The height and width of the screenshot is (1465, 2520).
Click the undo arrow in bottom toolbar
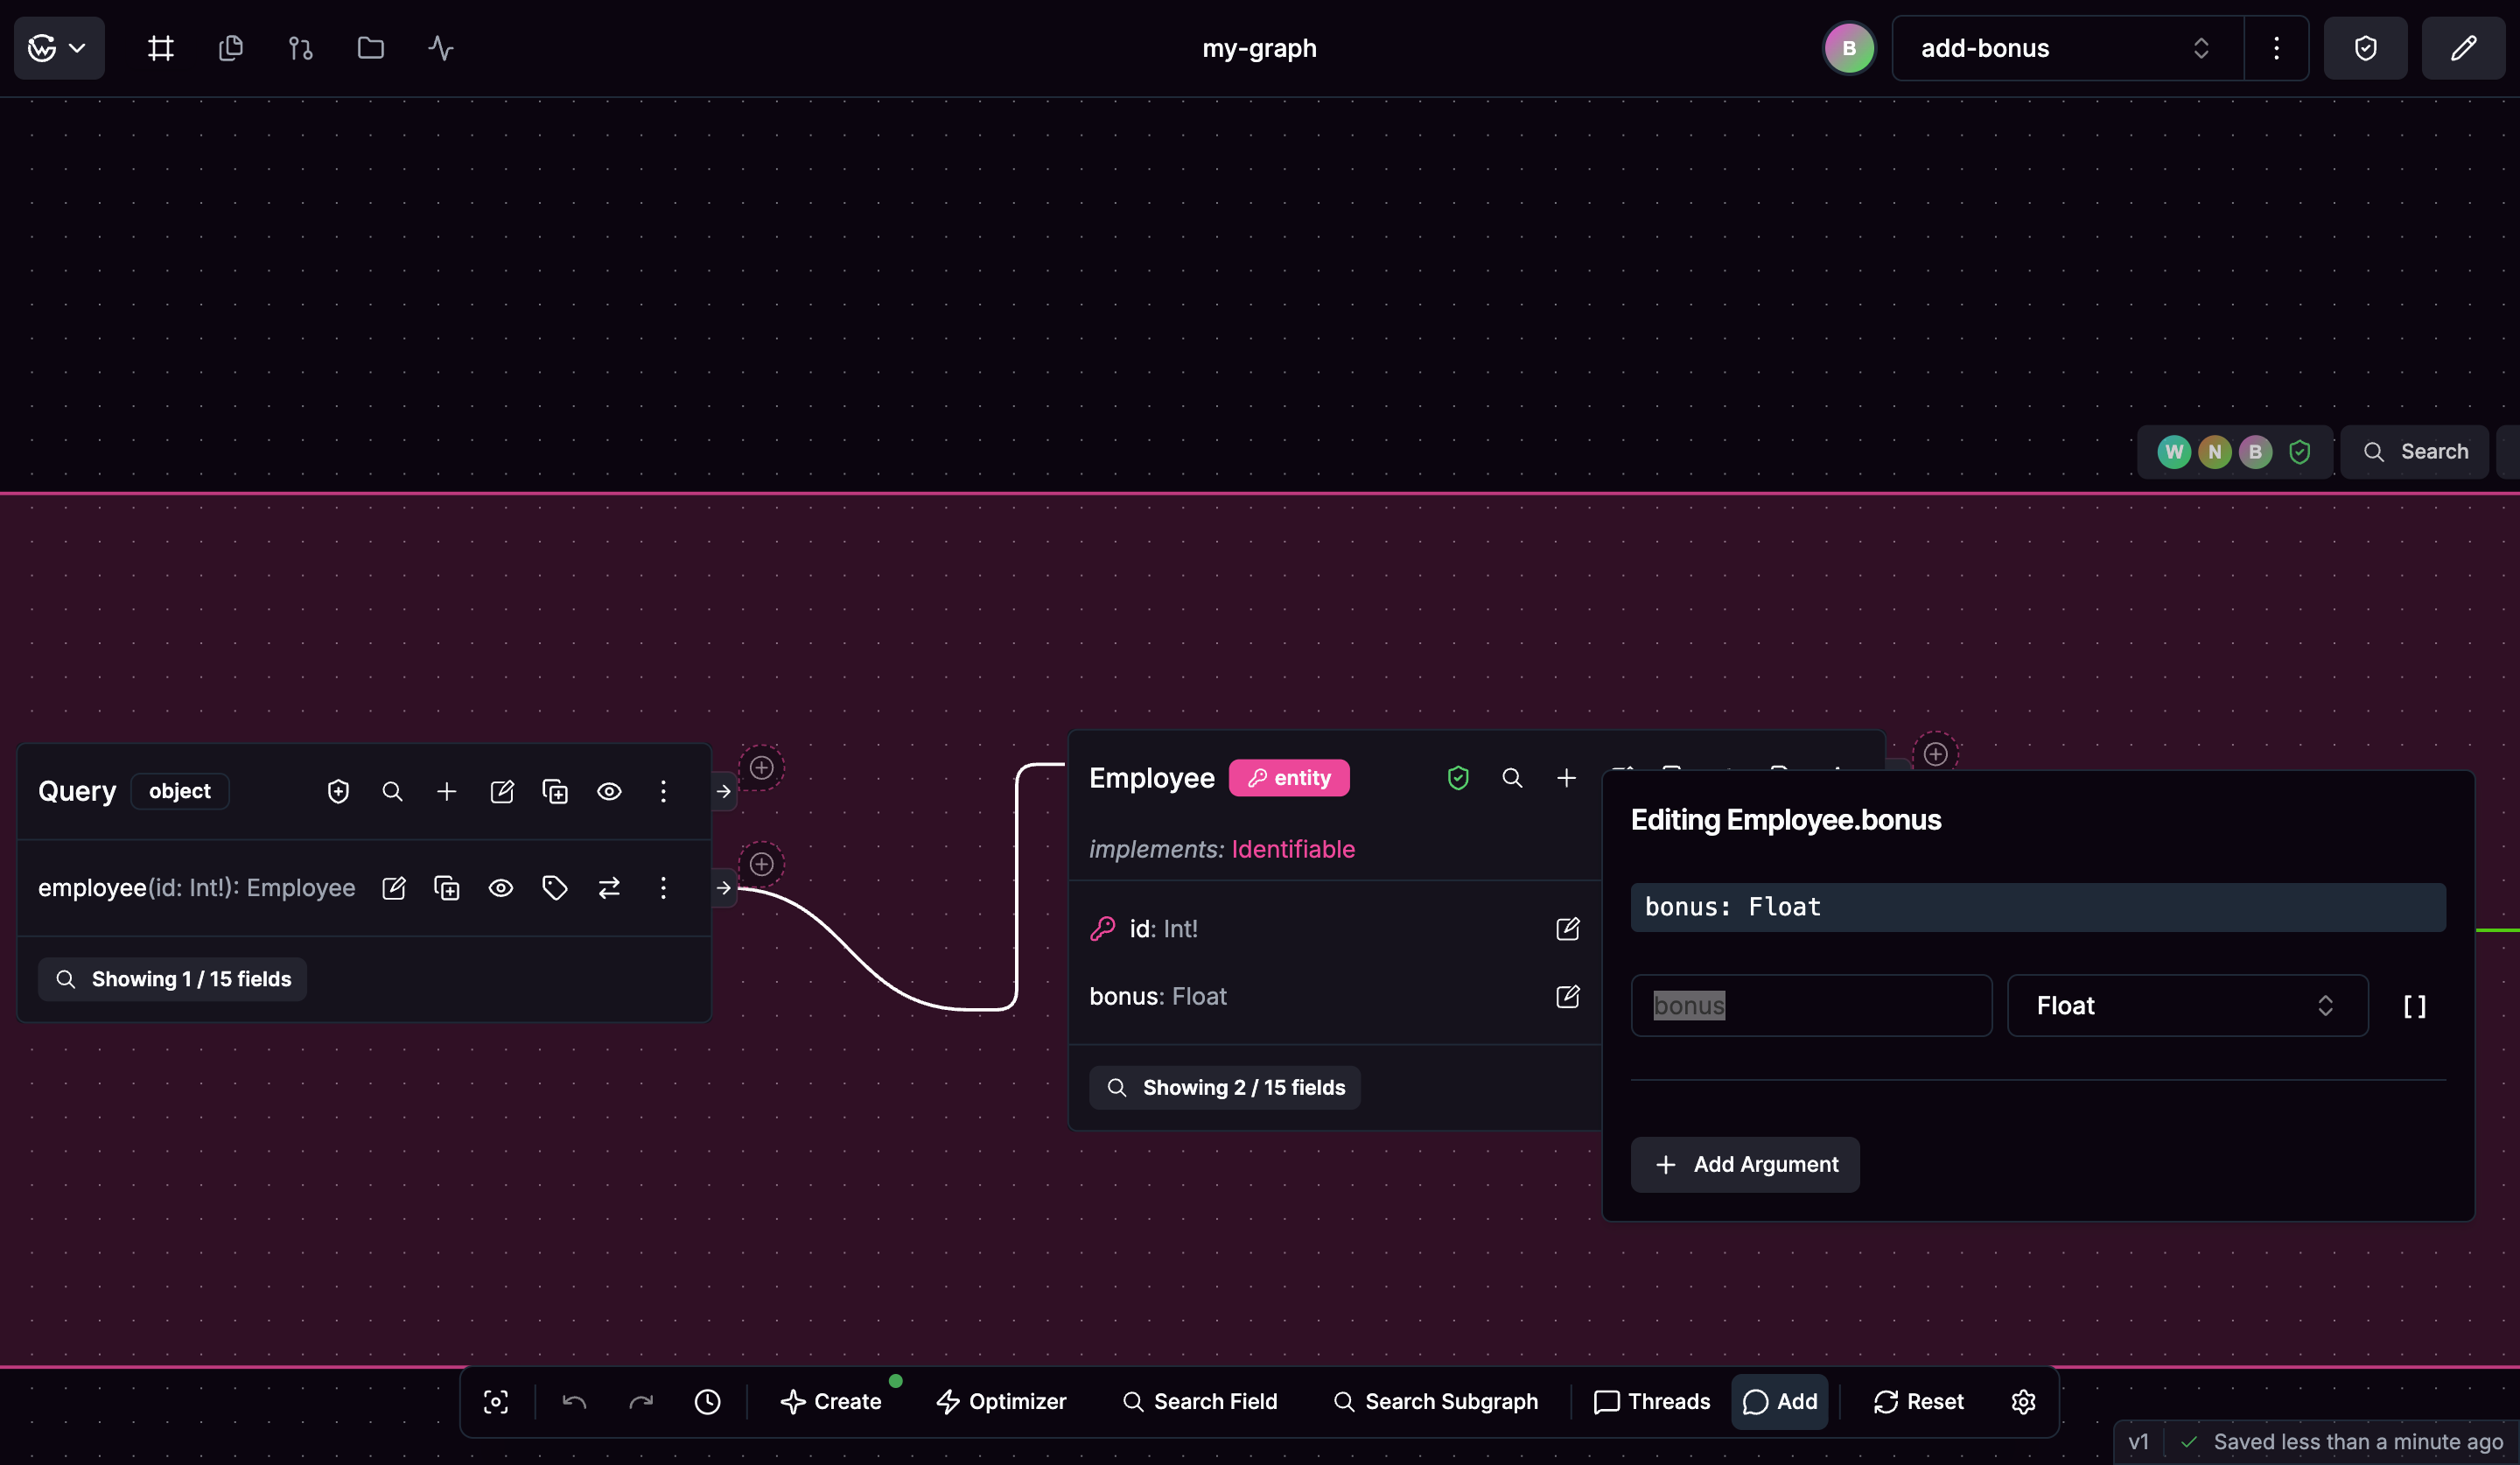click(574, 1401)
